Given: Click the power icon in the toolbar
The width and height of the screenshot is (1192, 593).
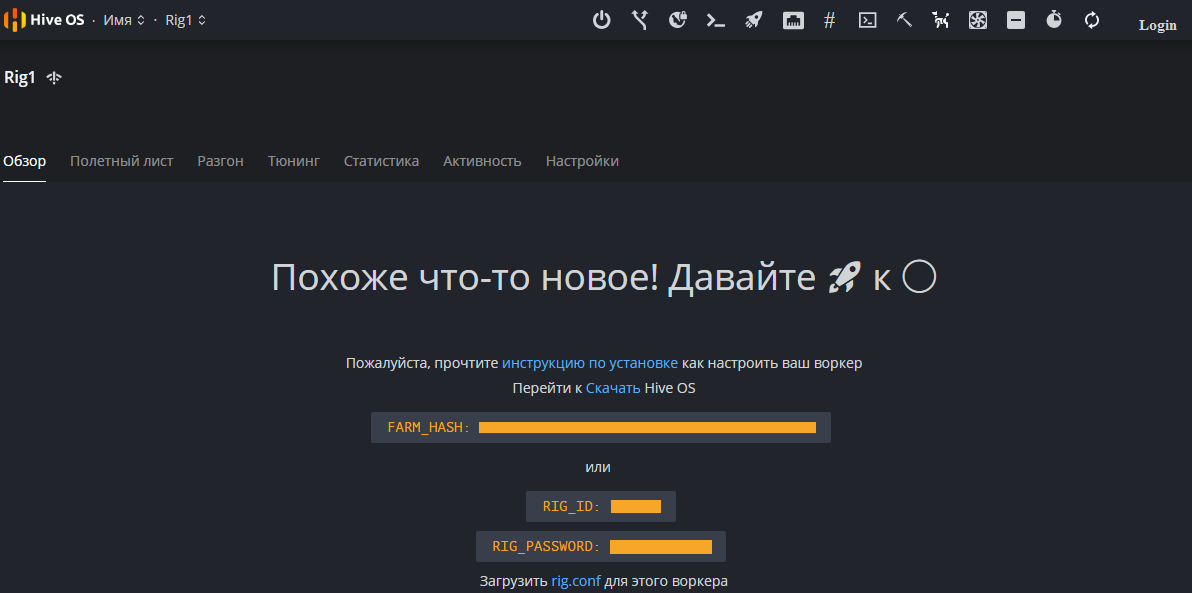Looking at the screenshot, I should (601, 20).
